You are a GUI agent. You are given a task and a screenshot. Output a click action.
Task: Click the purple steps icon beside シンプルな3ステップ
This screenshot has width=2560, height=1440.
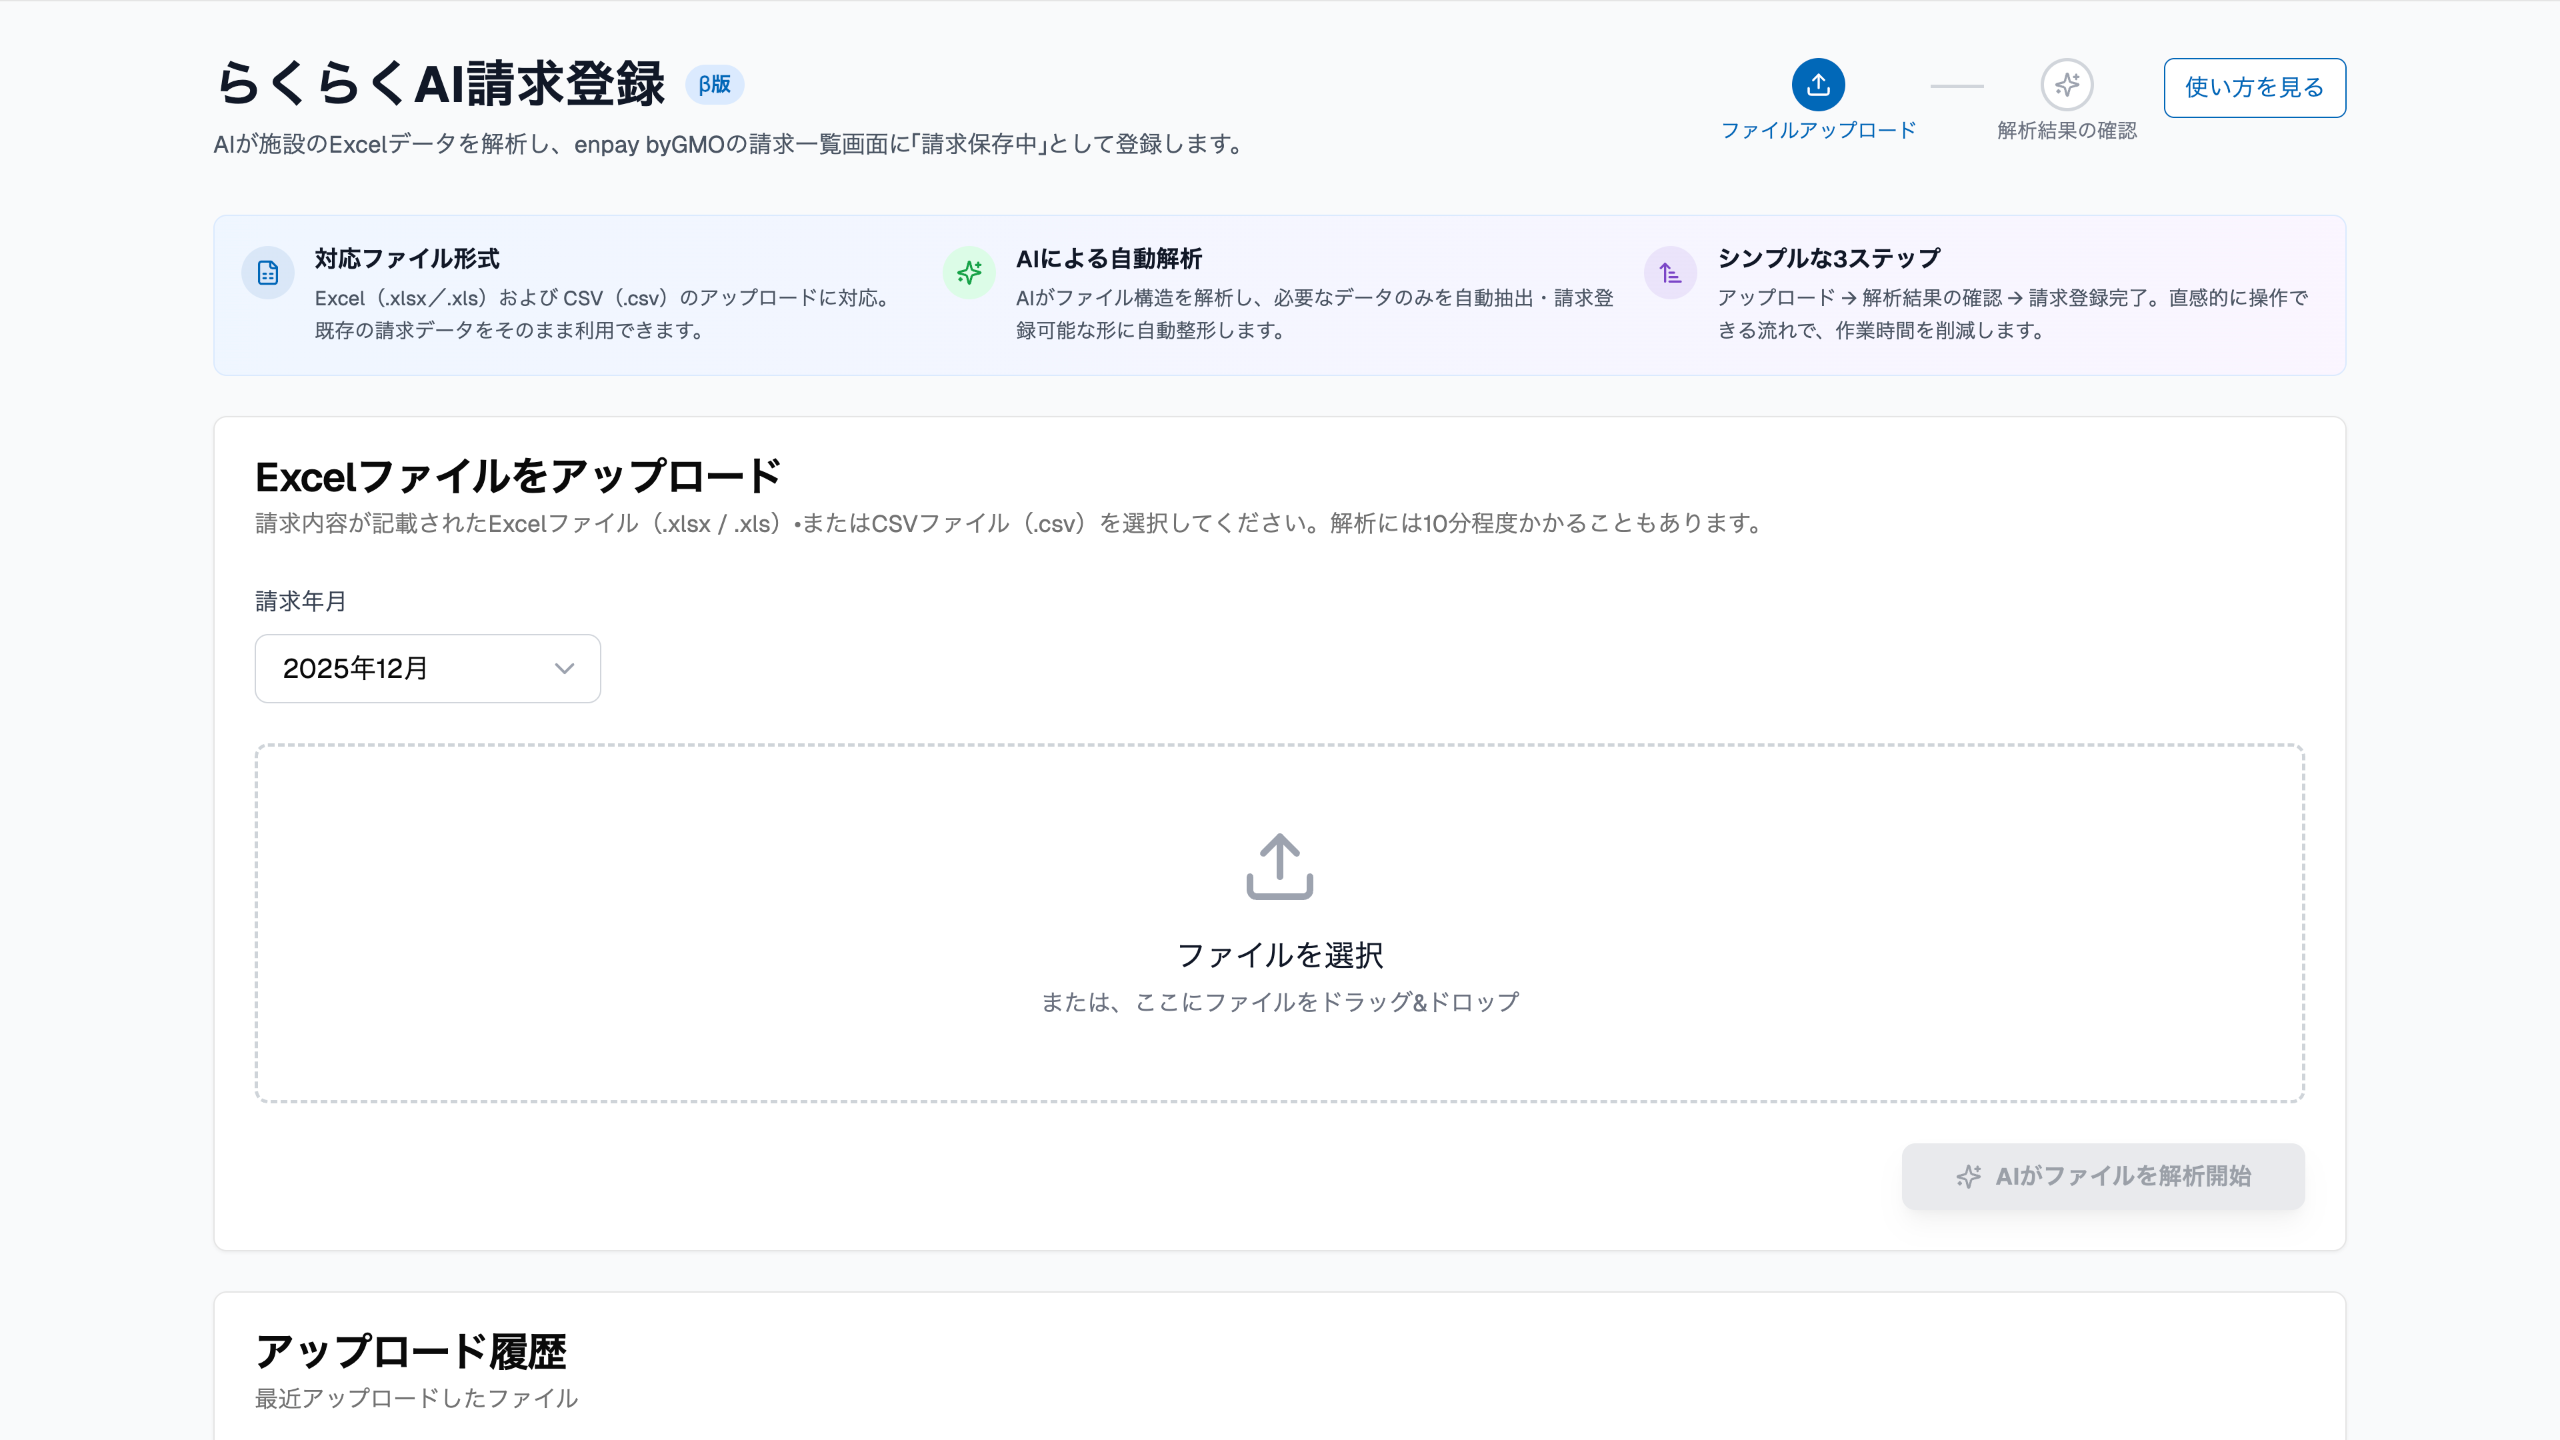click(1670, 273)
